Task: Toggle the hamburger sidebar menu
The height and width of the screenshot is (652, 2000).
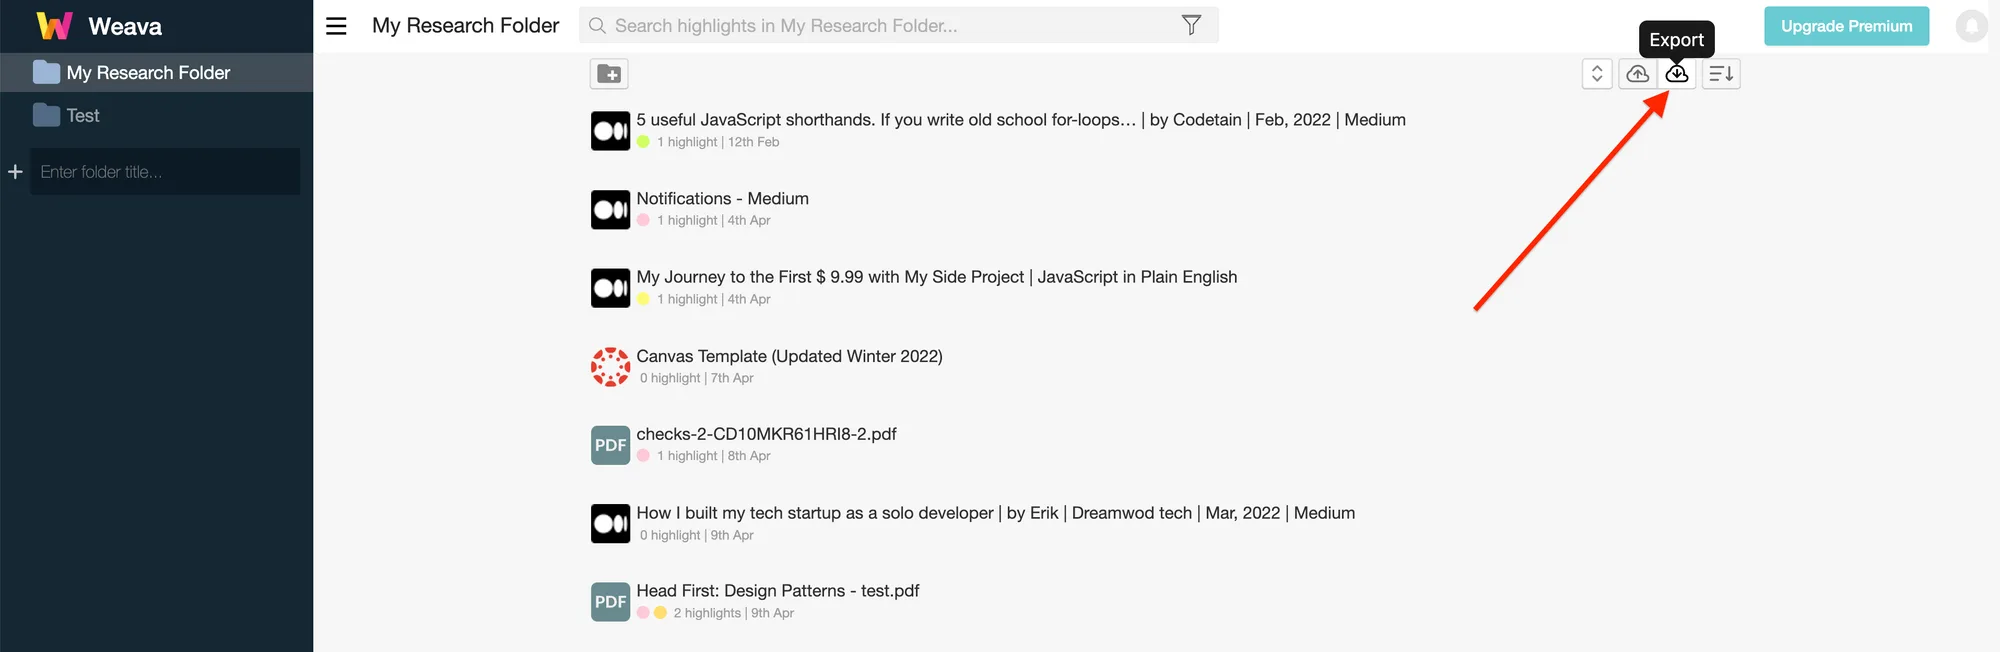Action: [336, 26]
